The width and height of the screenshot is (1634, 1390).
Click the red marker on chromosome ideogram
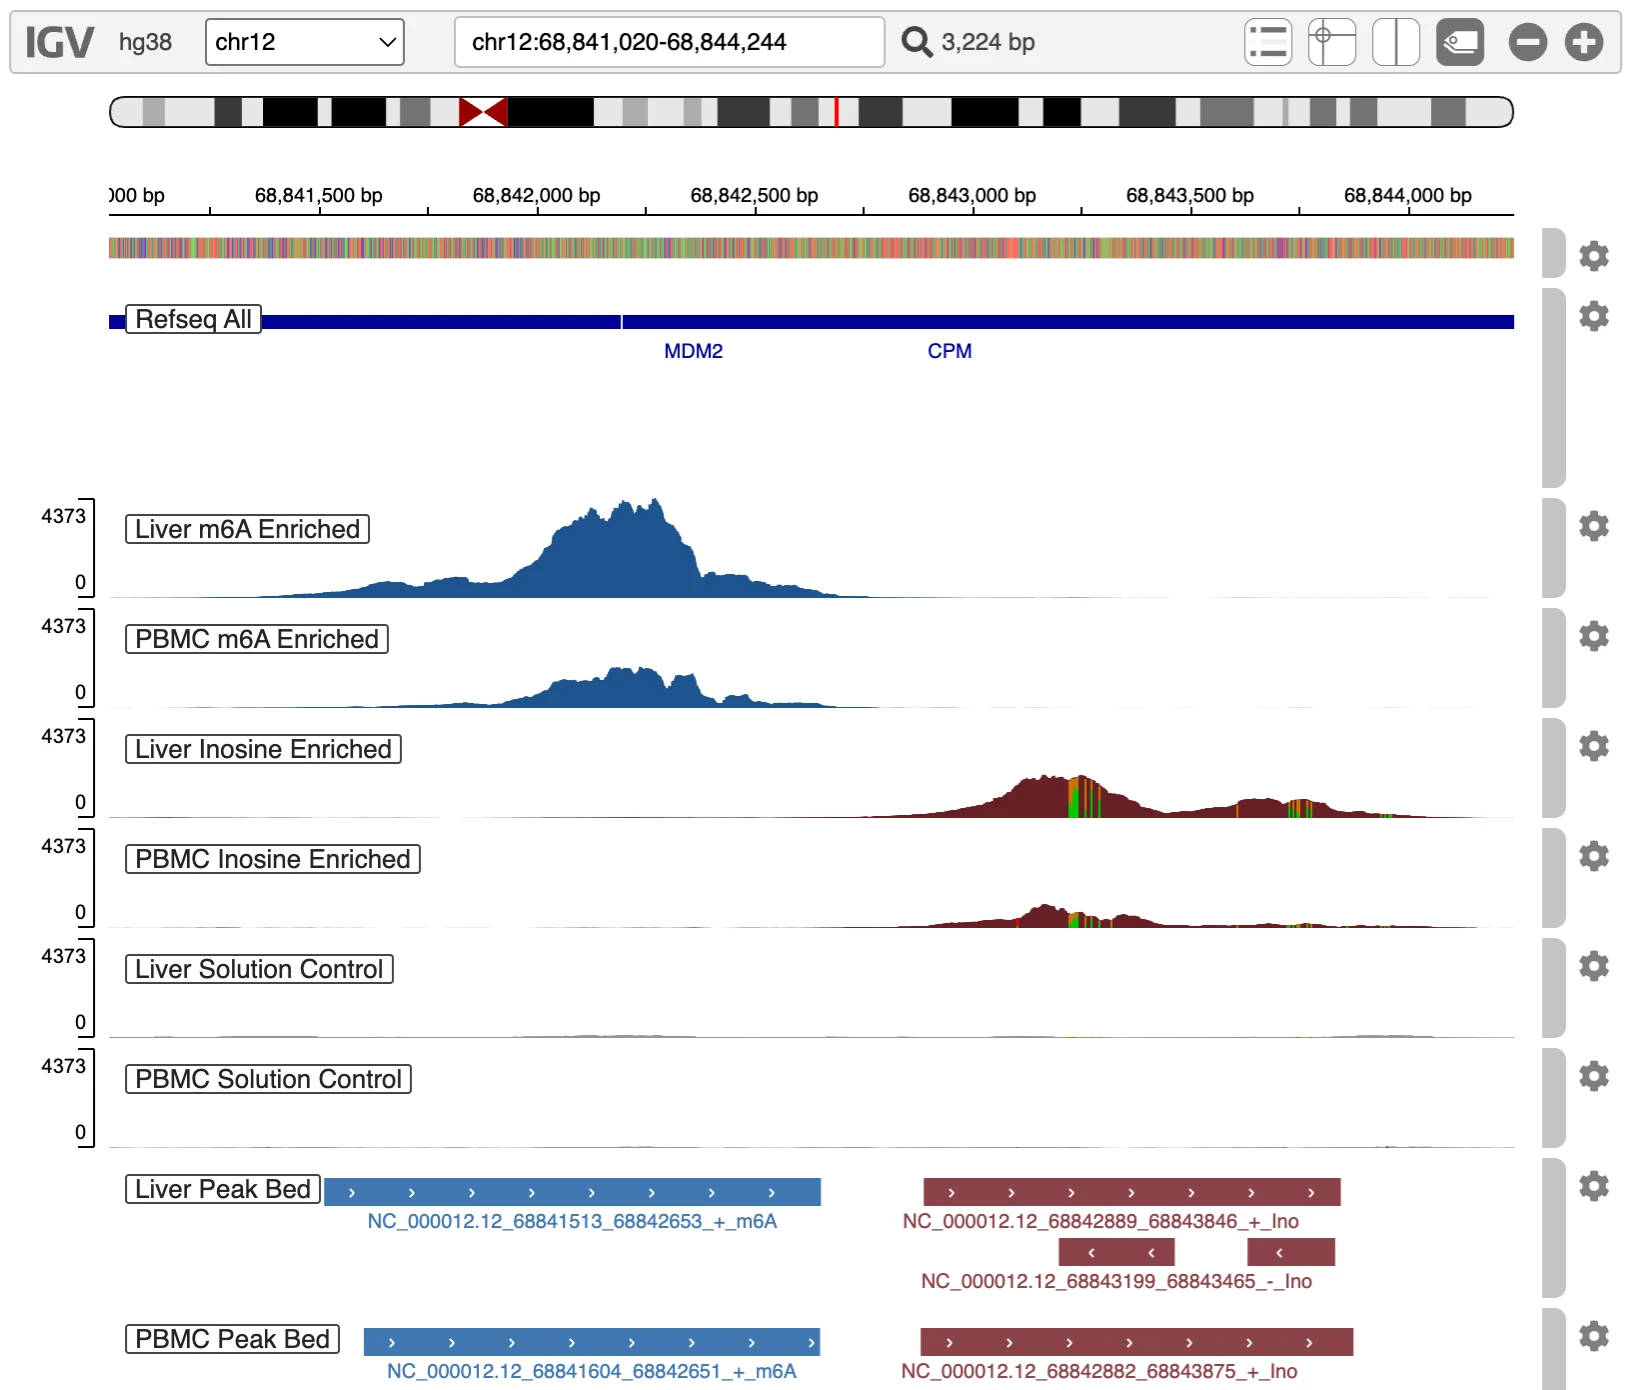click(836, 112)
